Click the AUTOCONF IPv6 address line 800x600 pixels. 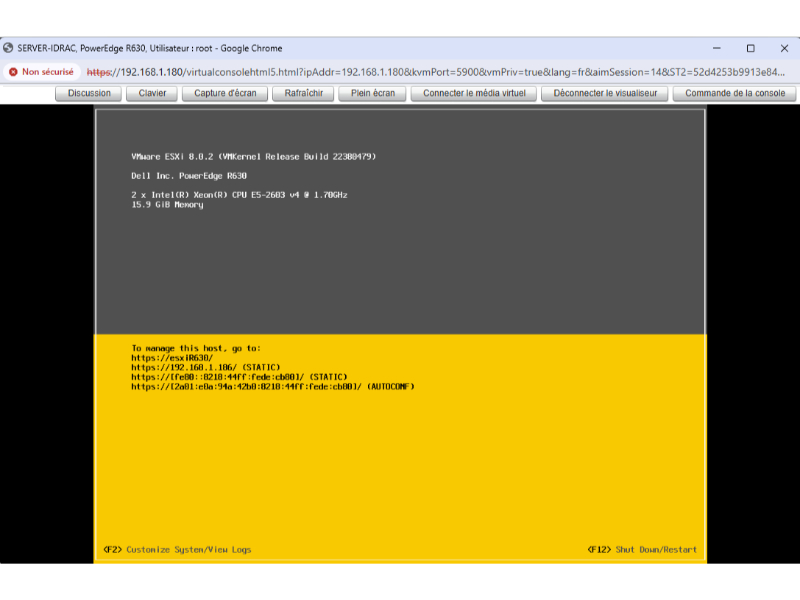click(272, 386)
